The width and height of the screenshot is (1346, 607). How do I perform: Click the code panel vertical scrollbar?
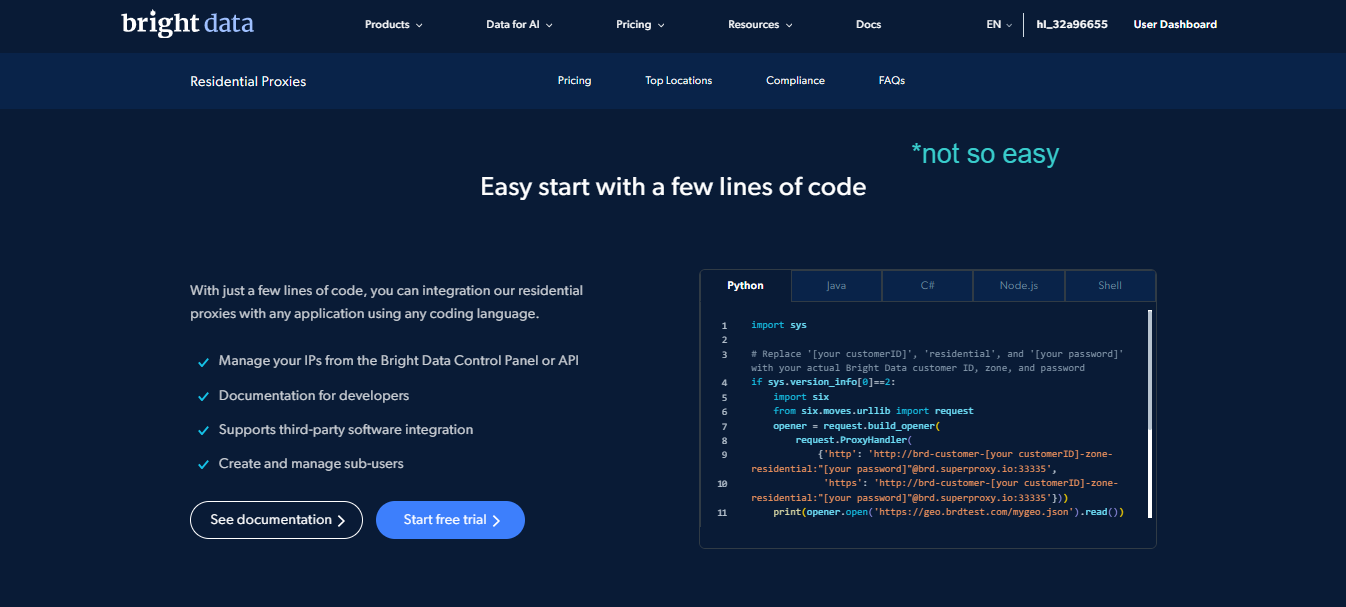click(1150, 412)
